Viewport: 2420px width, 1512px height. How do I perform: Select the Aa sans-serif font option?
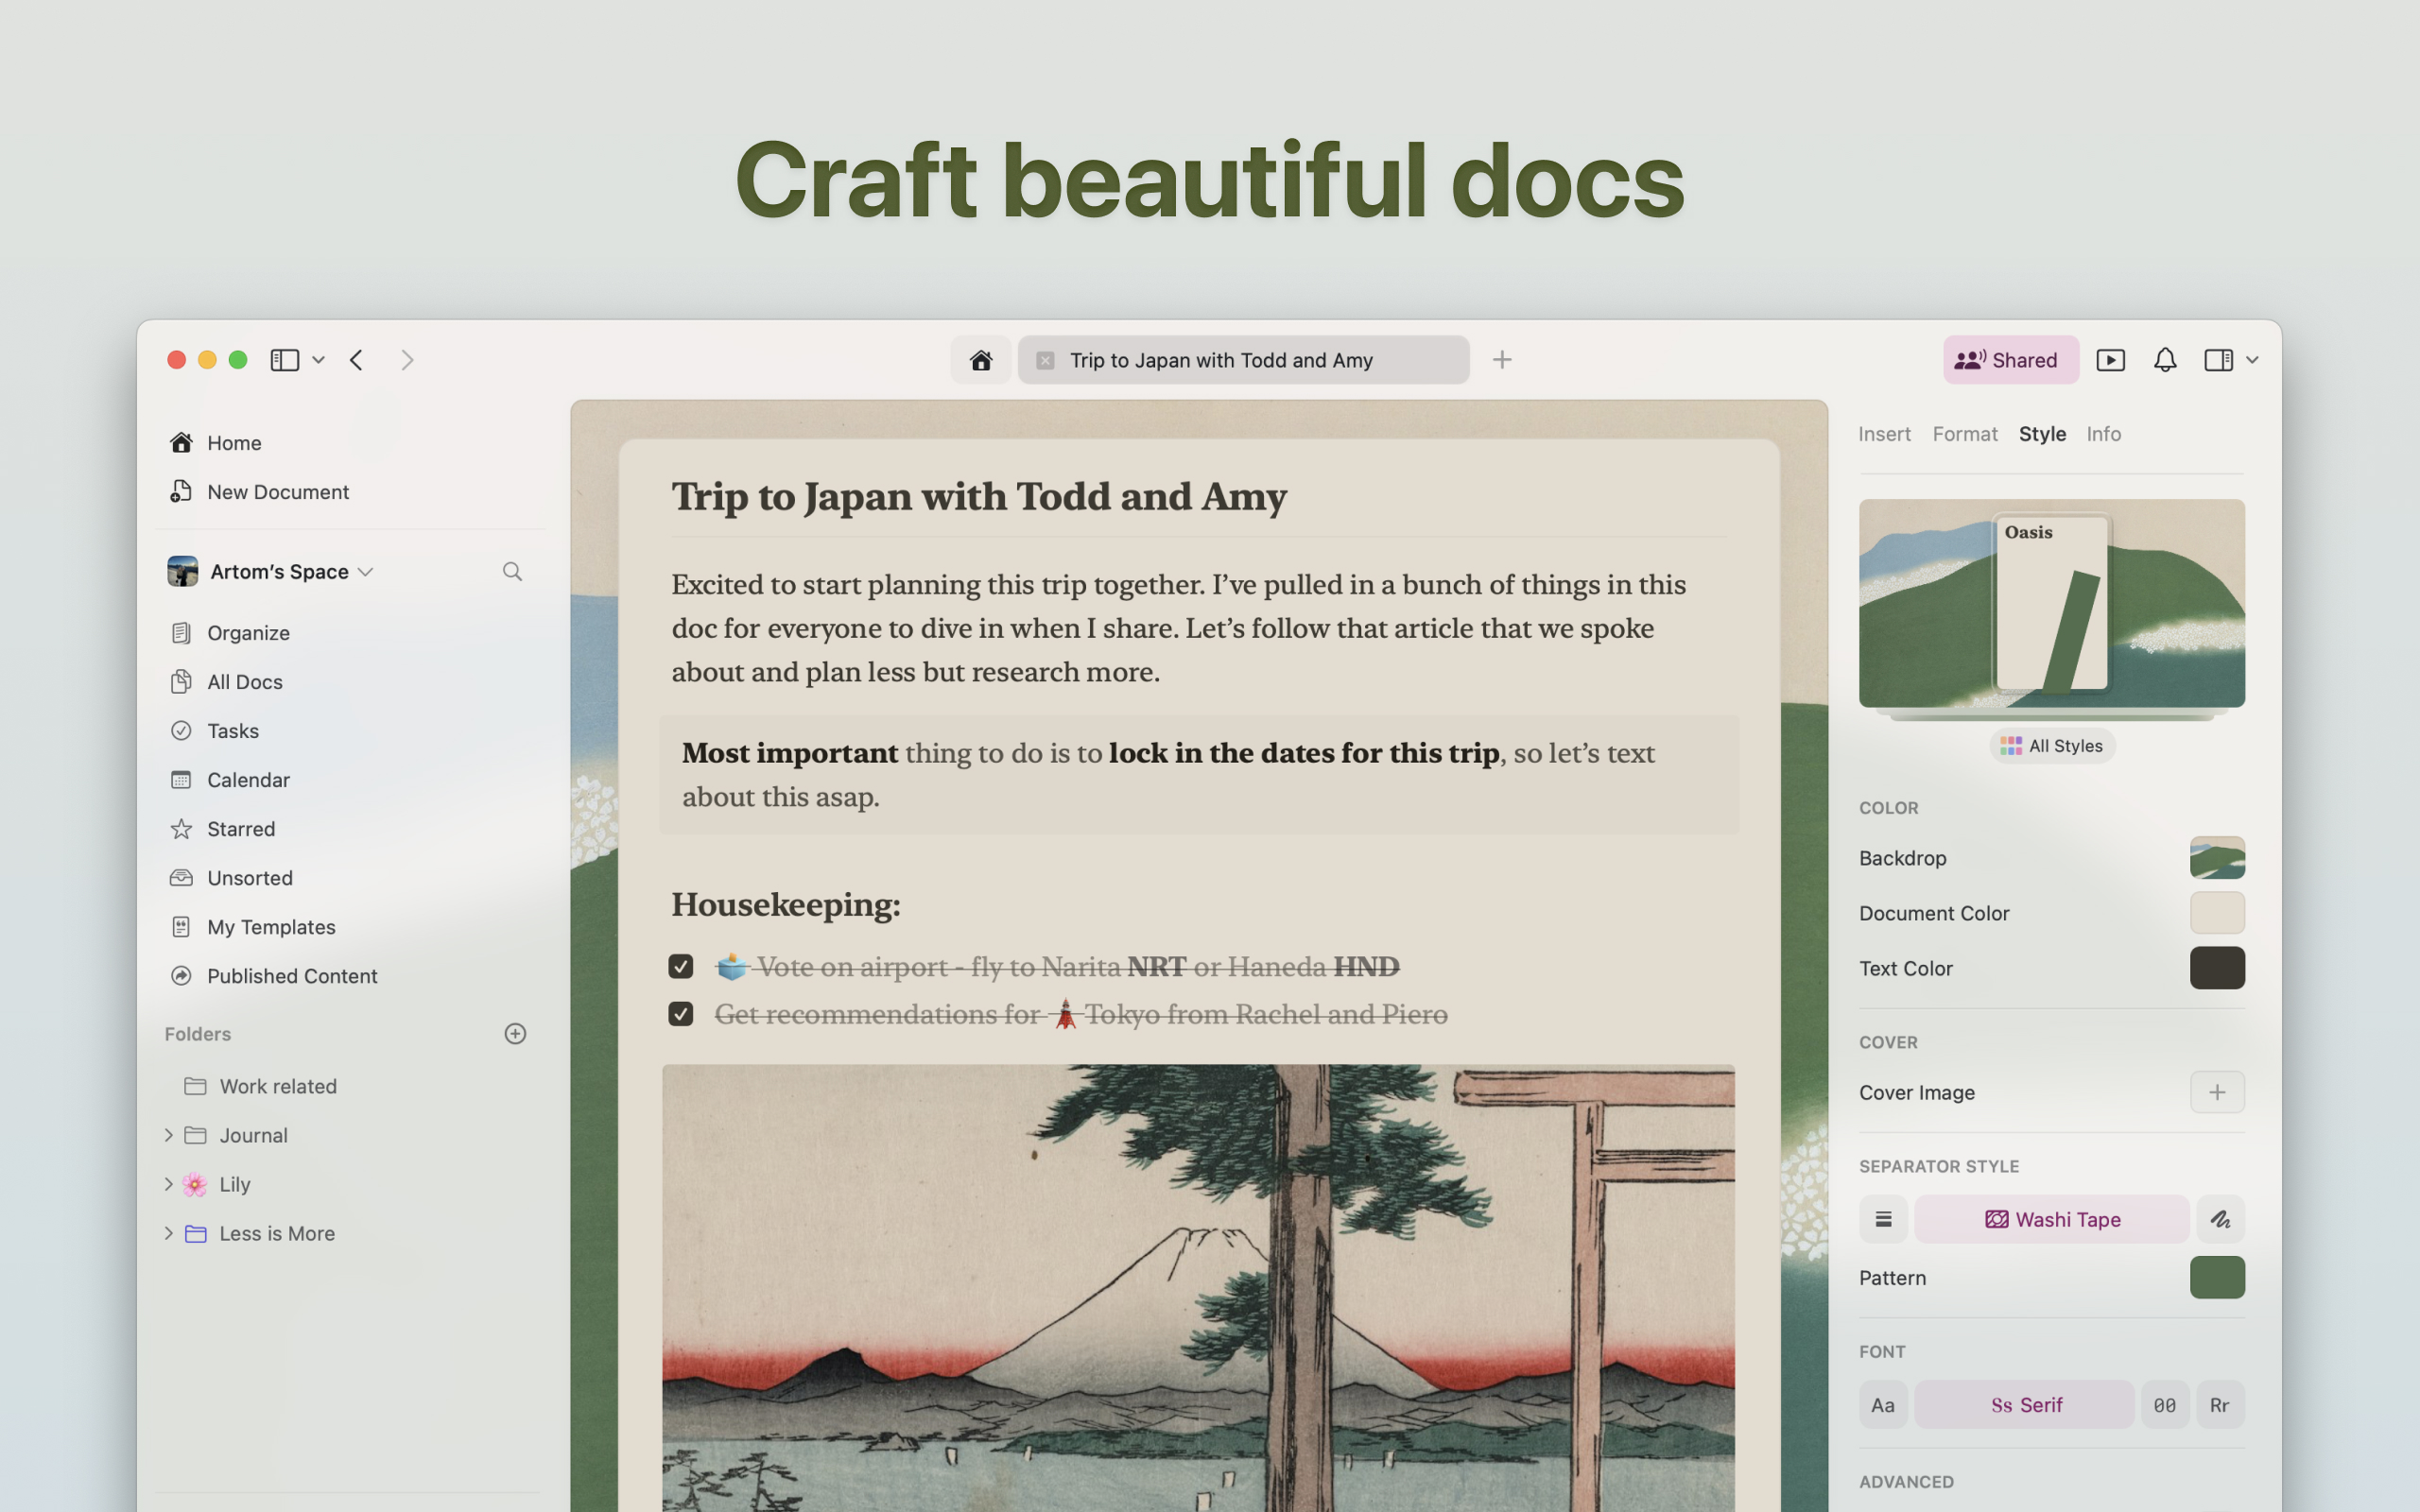[x=1883, y=1404]
